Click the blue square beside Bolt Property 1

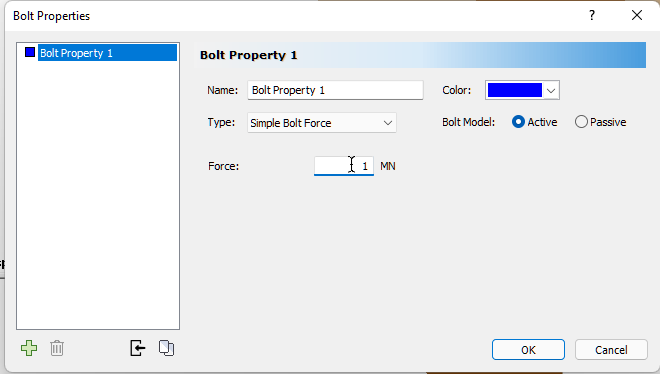pyautogui.click(x=30, y=52)
